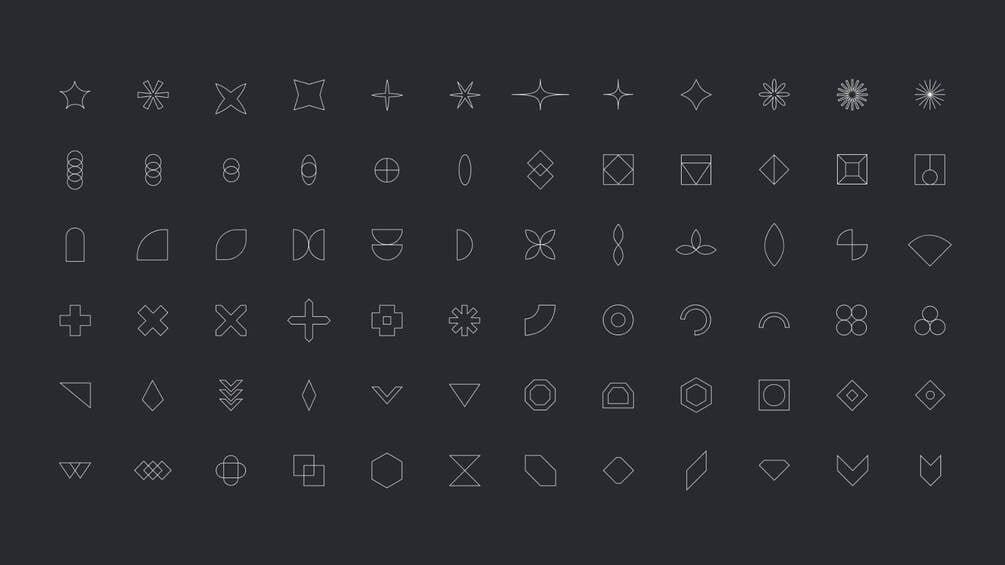Click the semicircle rainbow arch icon
The image size is (1005, 565).
(x=774, y=320)
